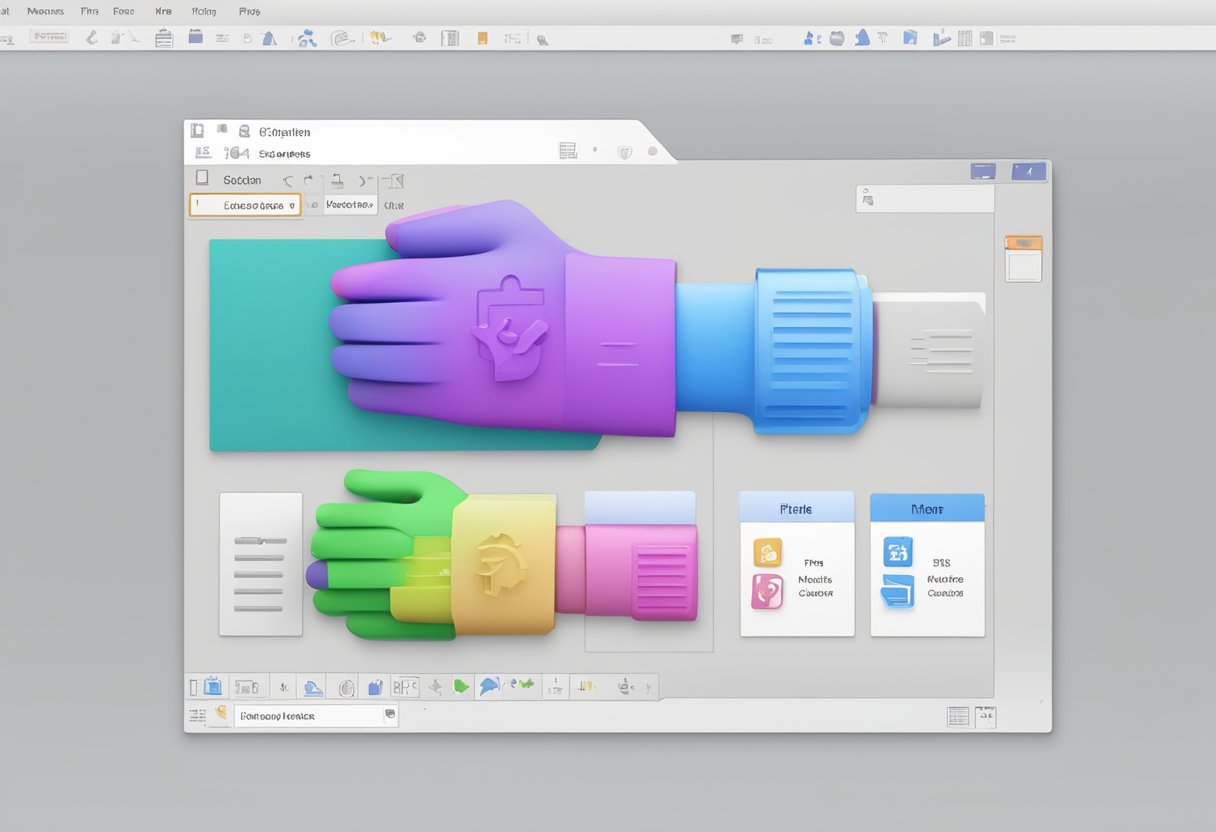The width and height of the screenshot is (1216, 832).
Task: Select the pink app icon in Fleris panel
Action: (767, 591)
